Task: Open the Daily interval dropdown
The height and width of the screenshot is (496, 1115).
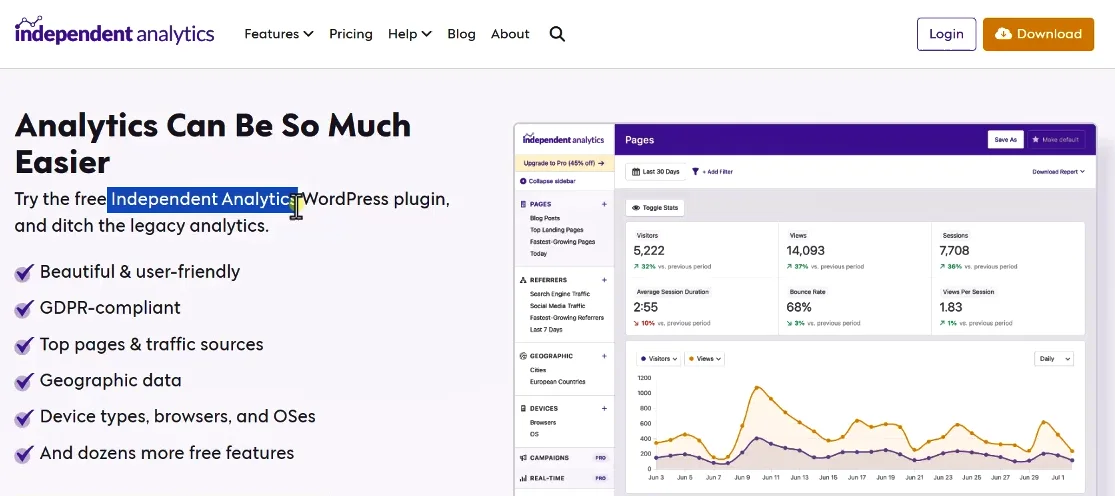Action: [x=1054, y=359]
